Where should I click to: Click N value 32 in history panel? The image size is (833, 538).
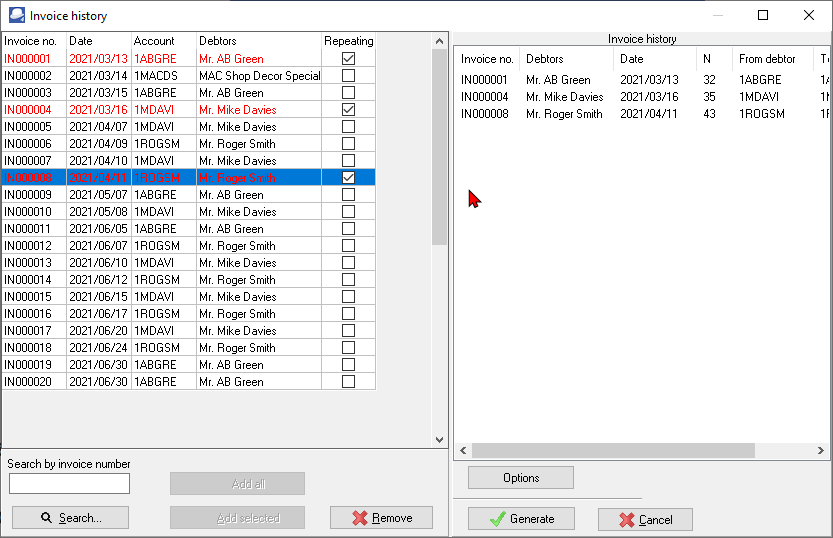[x=709, y=80]
